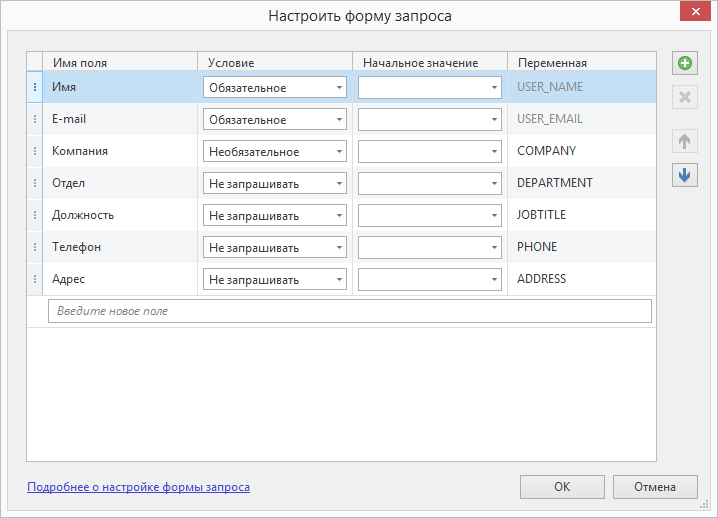Screen dimensions: 718x518
Task: Expand initial value dropdown for Отдел
Action: [430, 184]
